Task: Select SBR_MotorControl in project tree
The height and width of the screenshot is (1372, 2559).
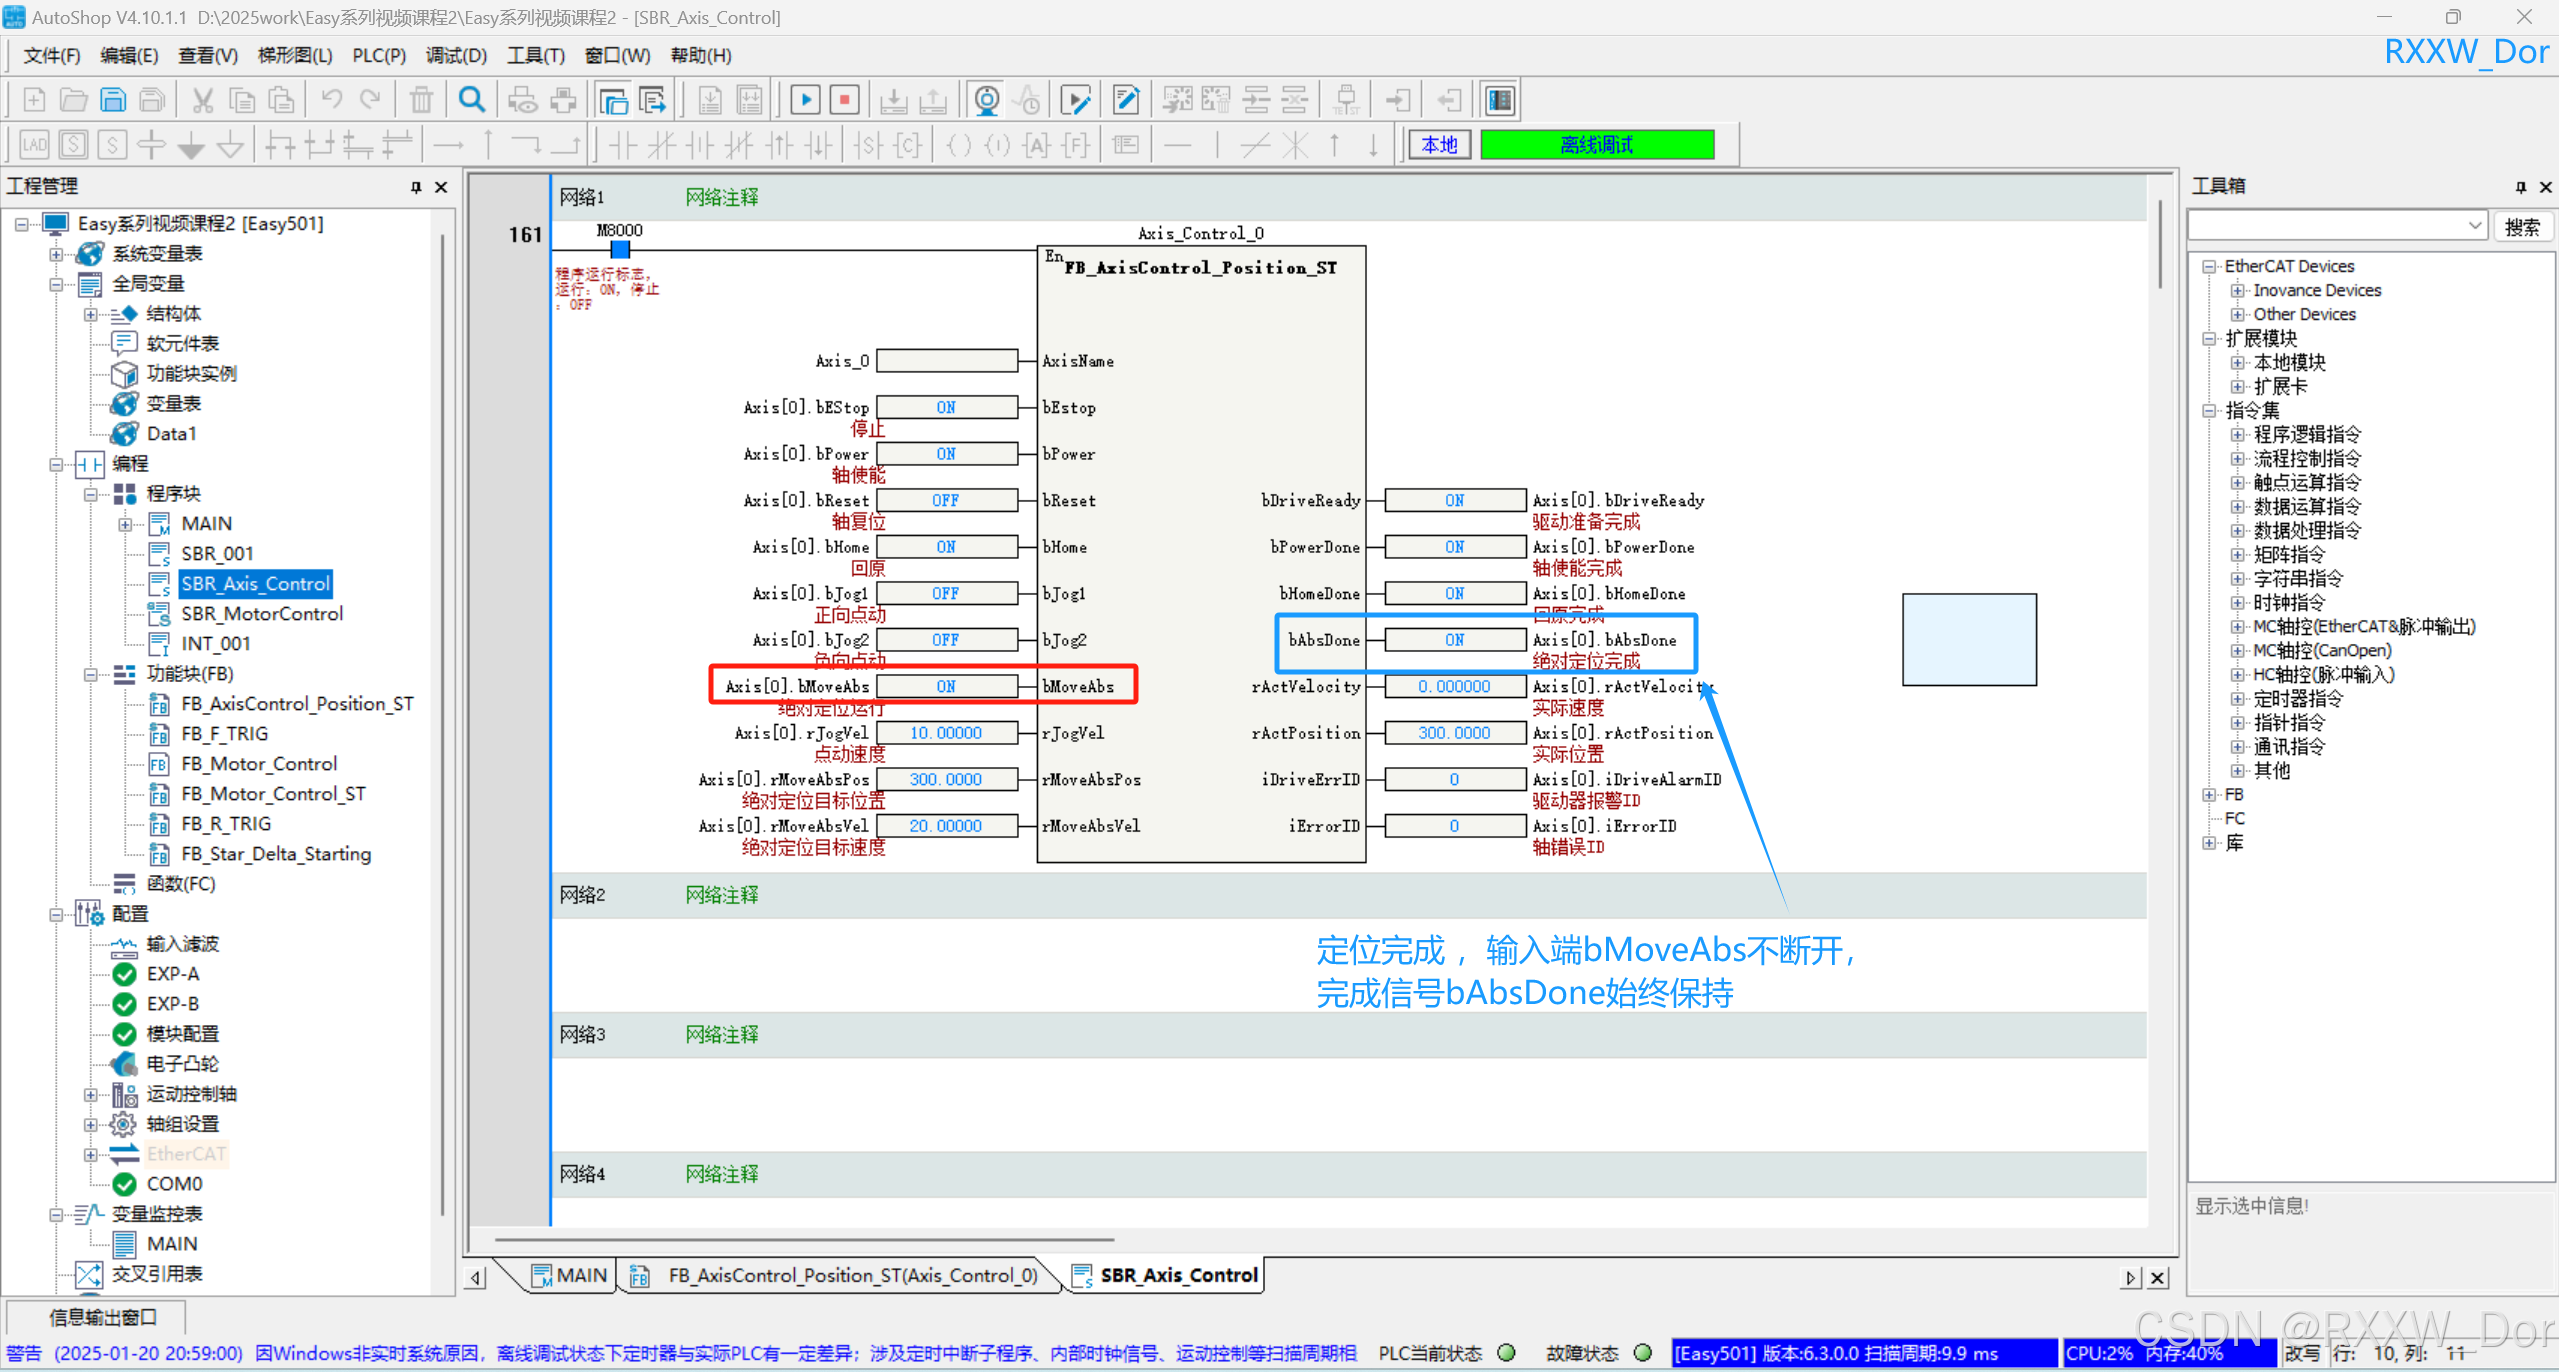Action: [261, 614]
